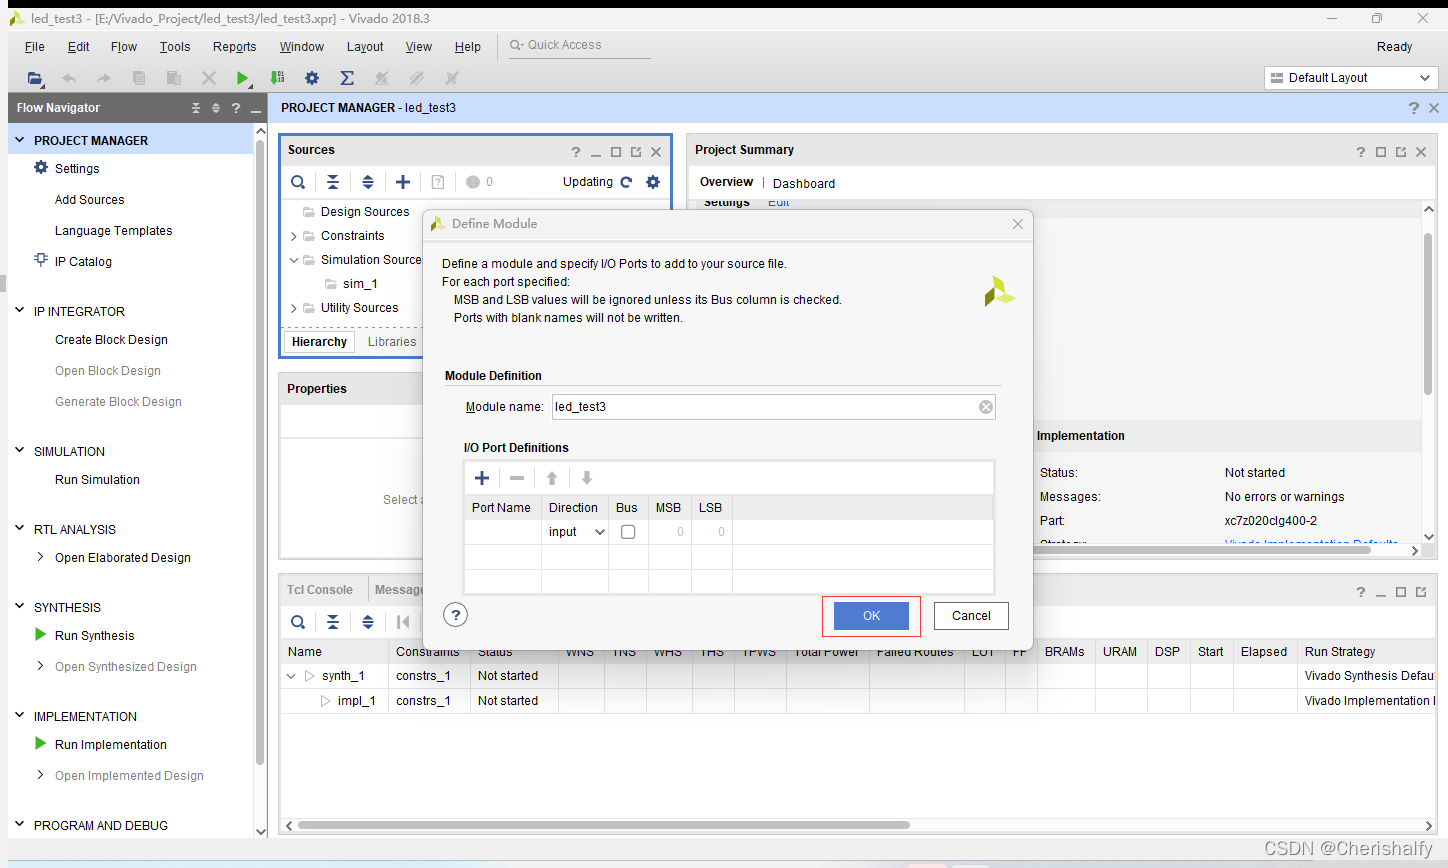Confirm the module with OK

pyautogui.click(x=872, y=616)
